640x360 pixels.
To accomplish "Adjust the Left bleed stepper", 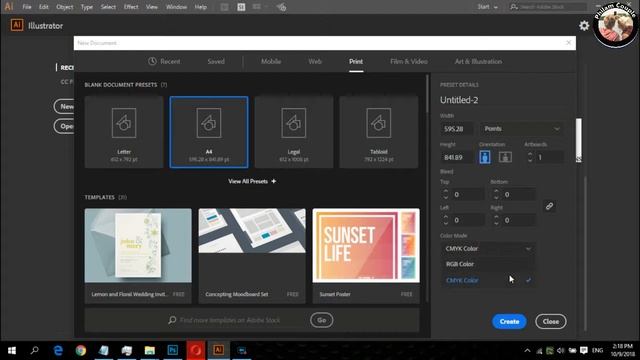I will click(446, 220).
